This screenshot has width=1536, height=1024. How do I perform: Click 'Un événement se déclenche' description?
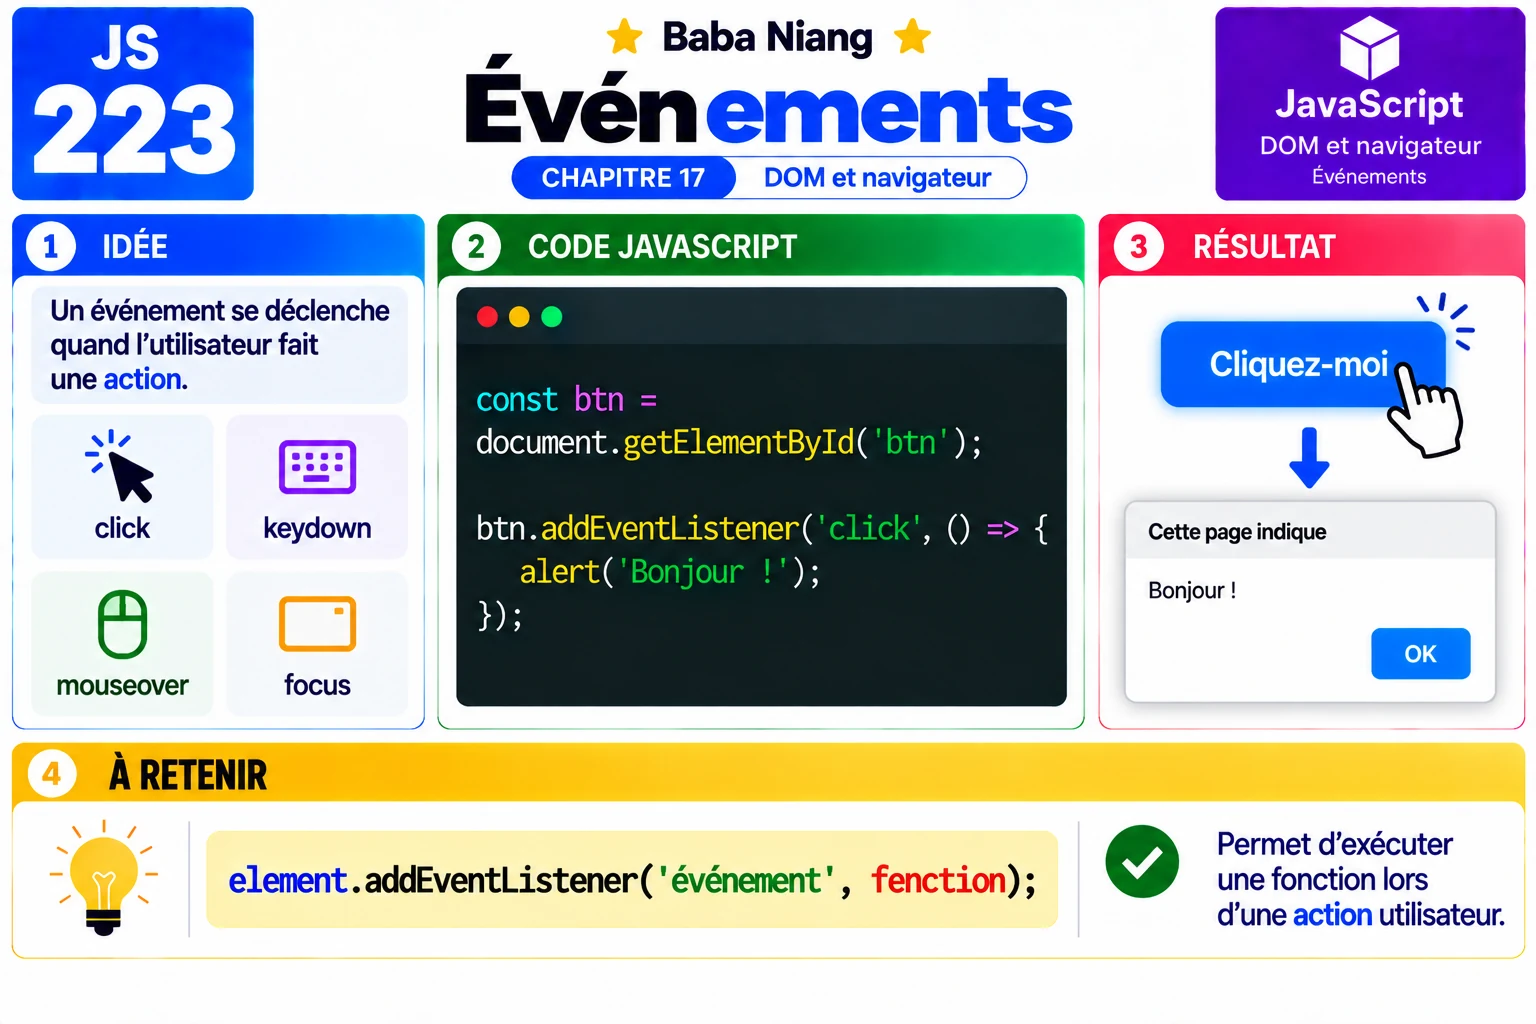(x=219, y=345)
